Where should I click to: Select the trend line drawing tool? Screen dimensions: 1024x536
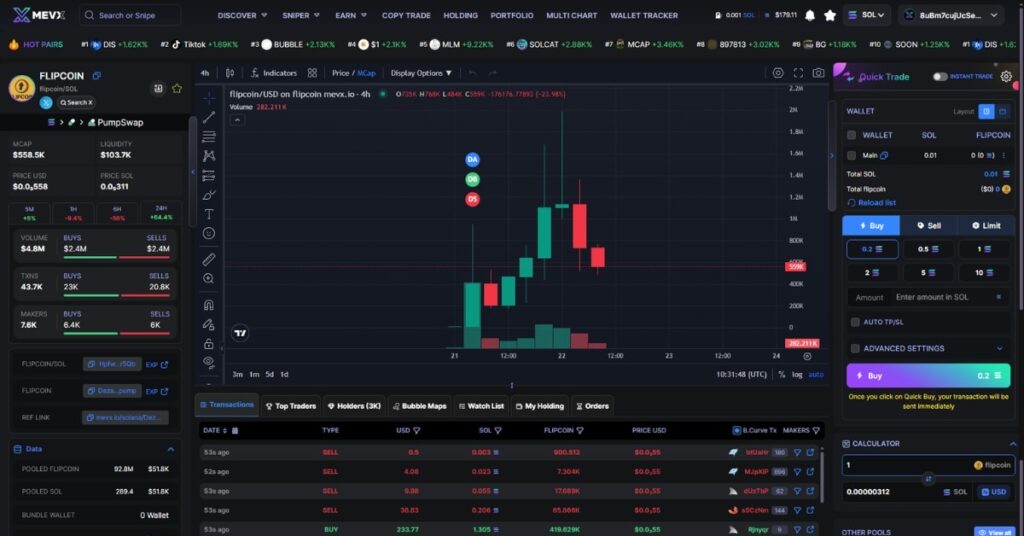click(x=209, y=118)
